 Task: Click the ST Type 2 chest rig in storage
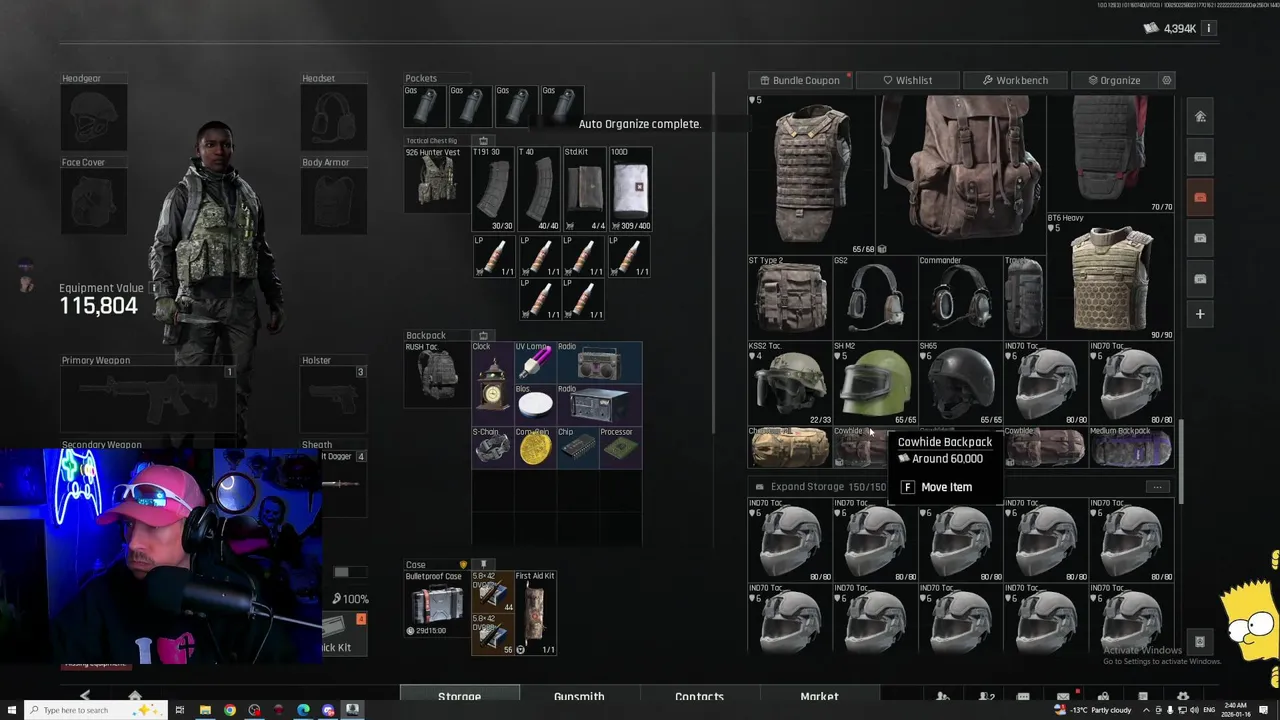pyautogui.click(x=790, y=297)
